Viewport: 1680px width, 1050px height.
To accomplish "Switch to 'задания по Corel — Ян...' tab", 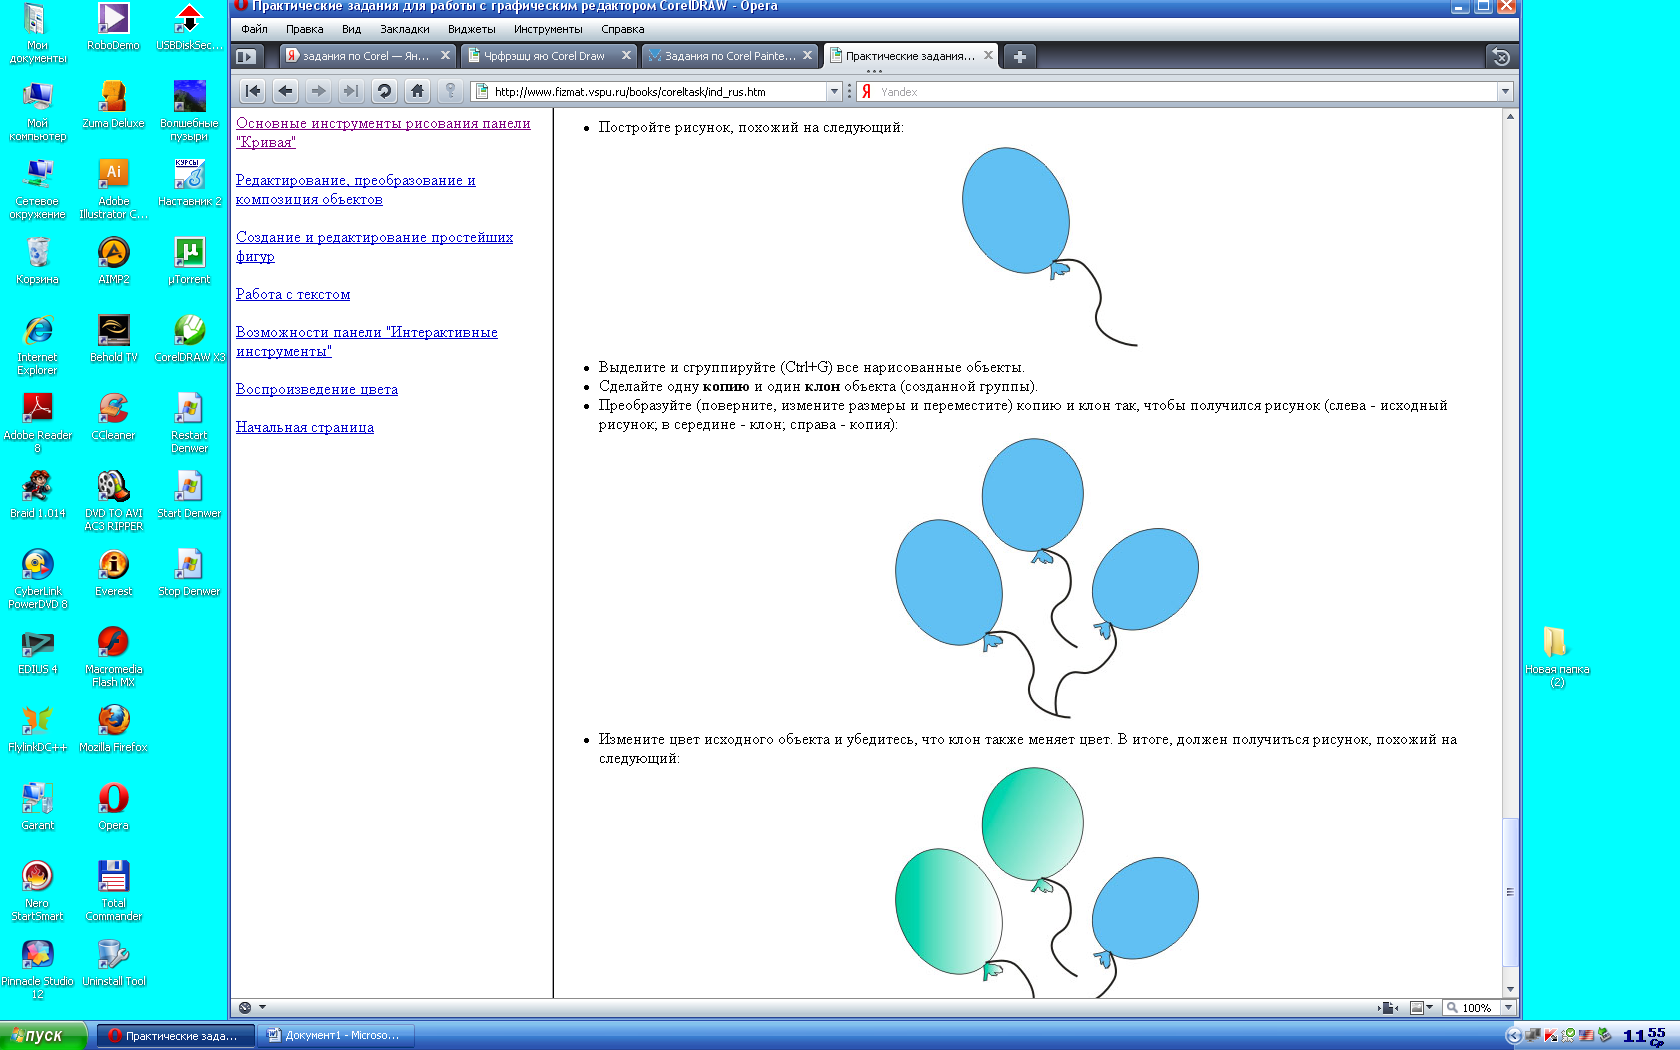I will click(x=367, y=56).
